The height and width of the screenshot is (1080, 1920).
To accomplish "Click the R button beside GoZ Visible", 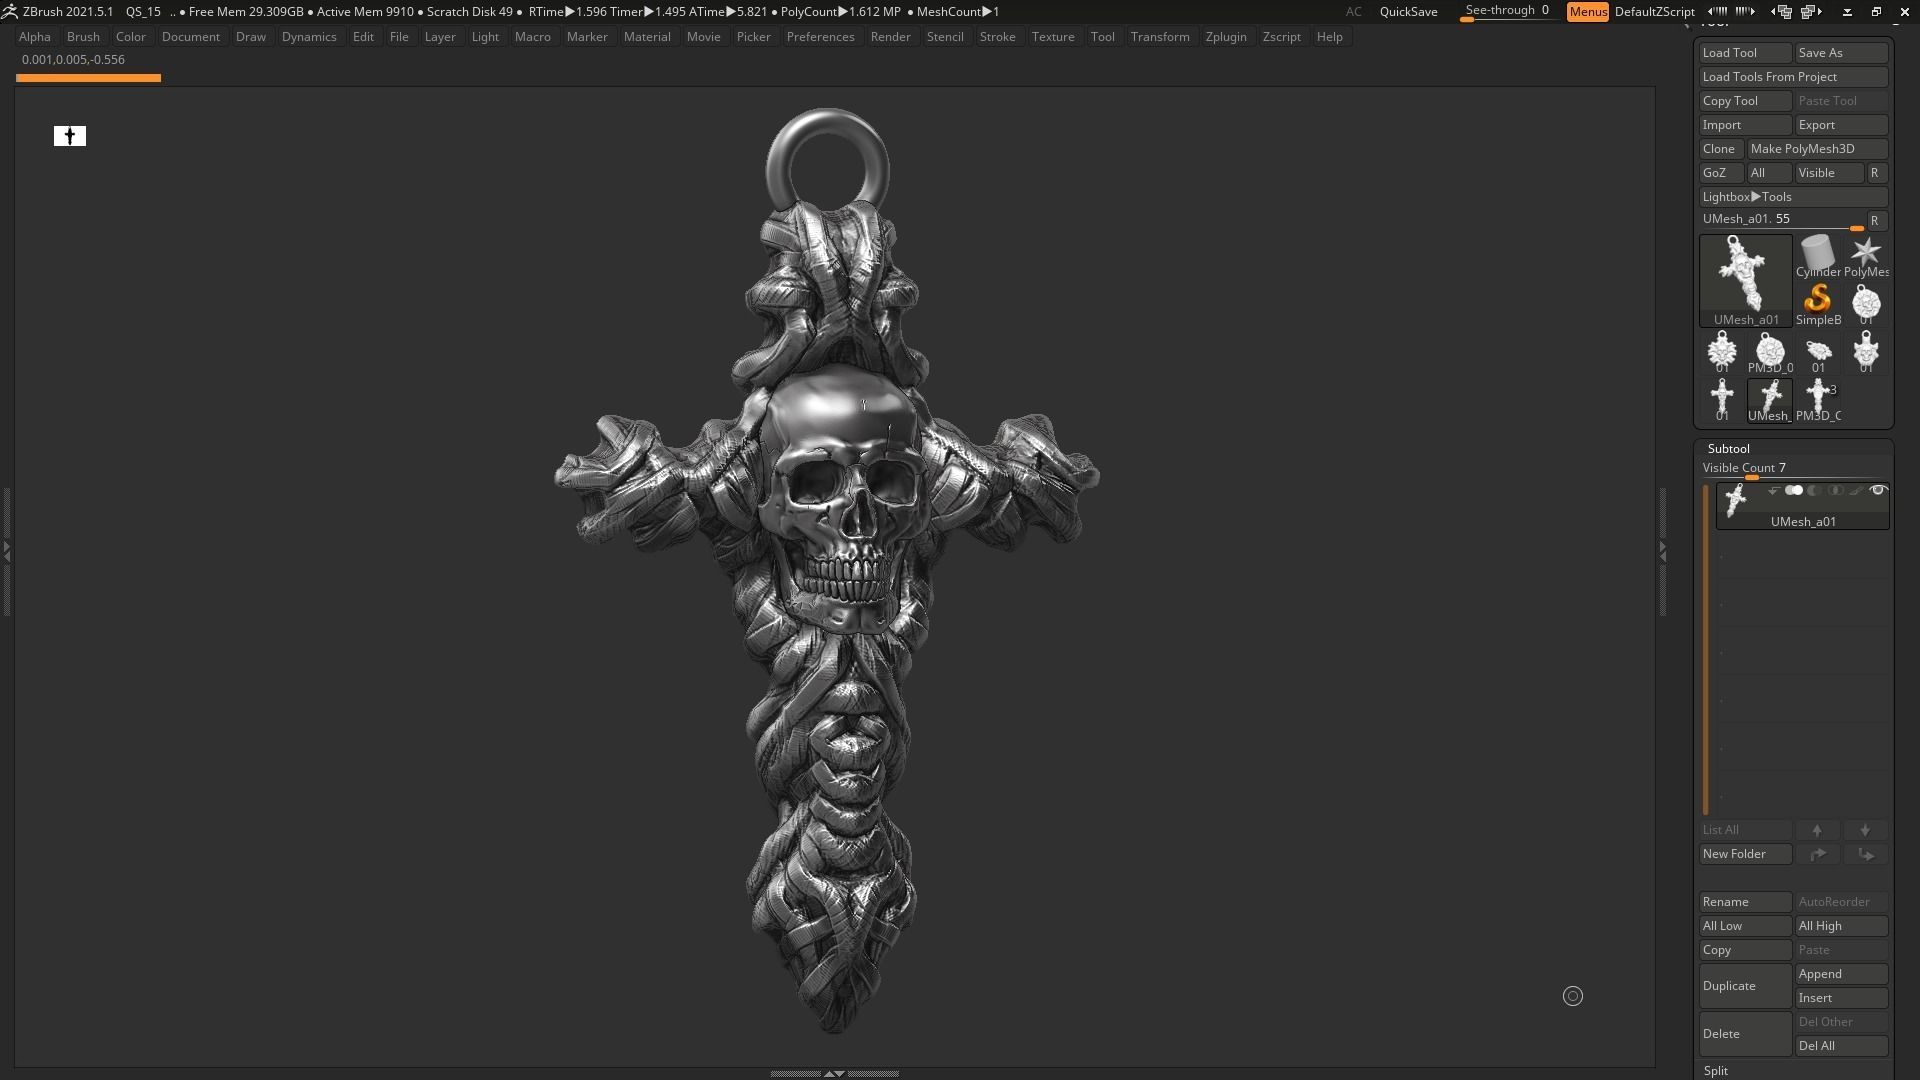I will [1876, 173].
